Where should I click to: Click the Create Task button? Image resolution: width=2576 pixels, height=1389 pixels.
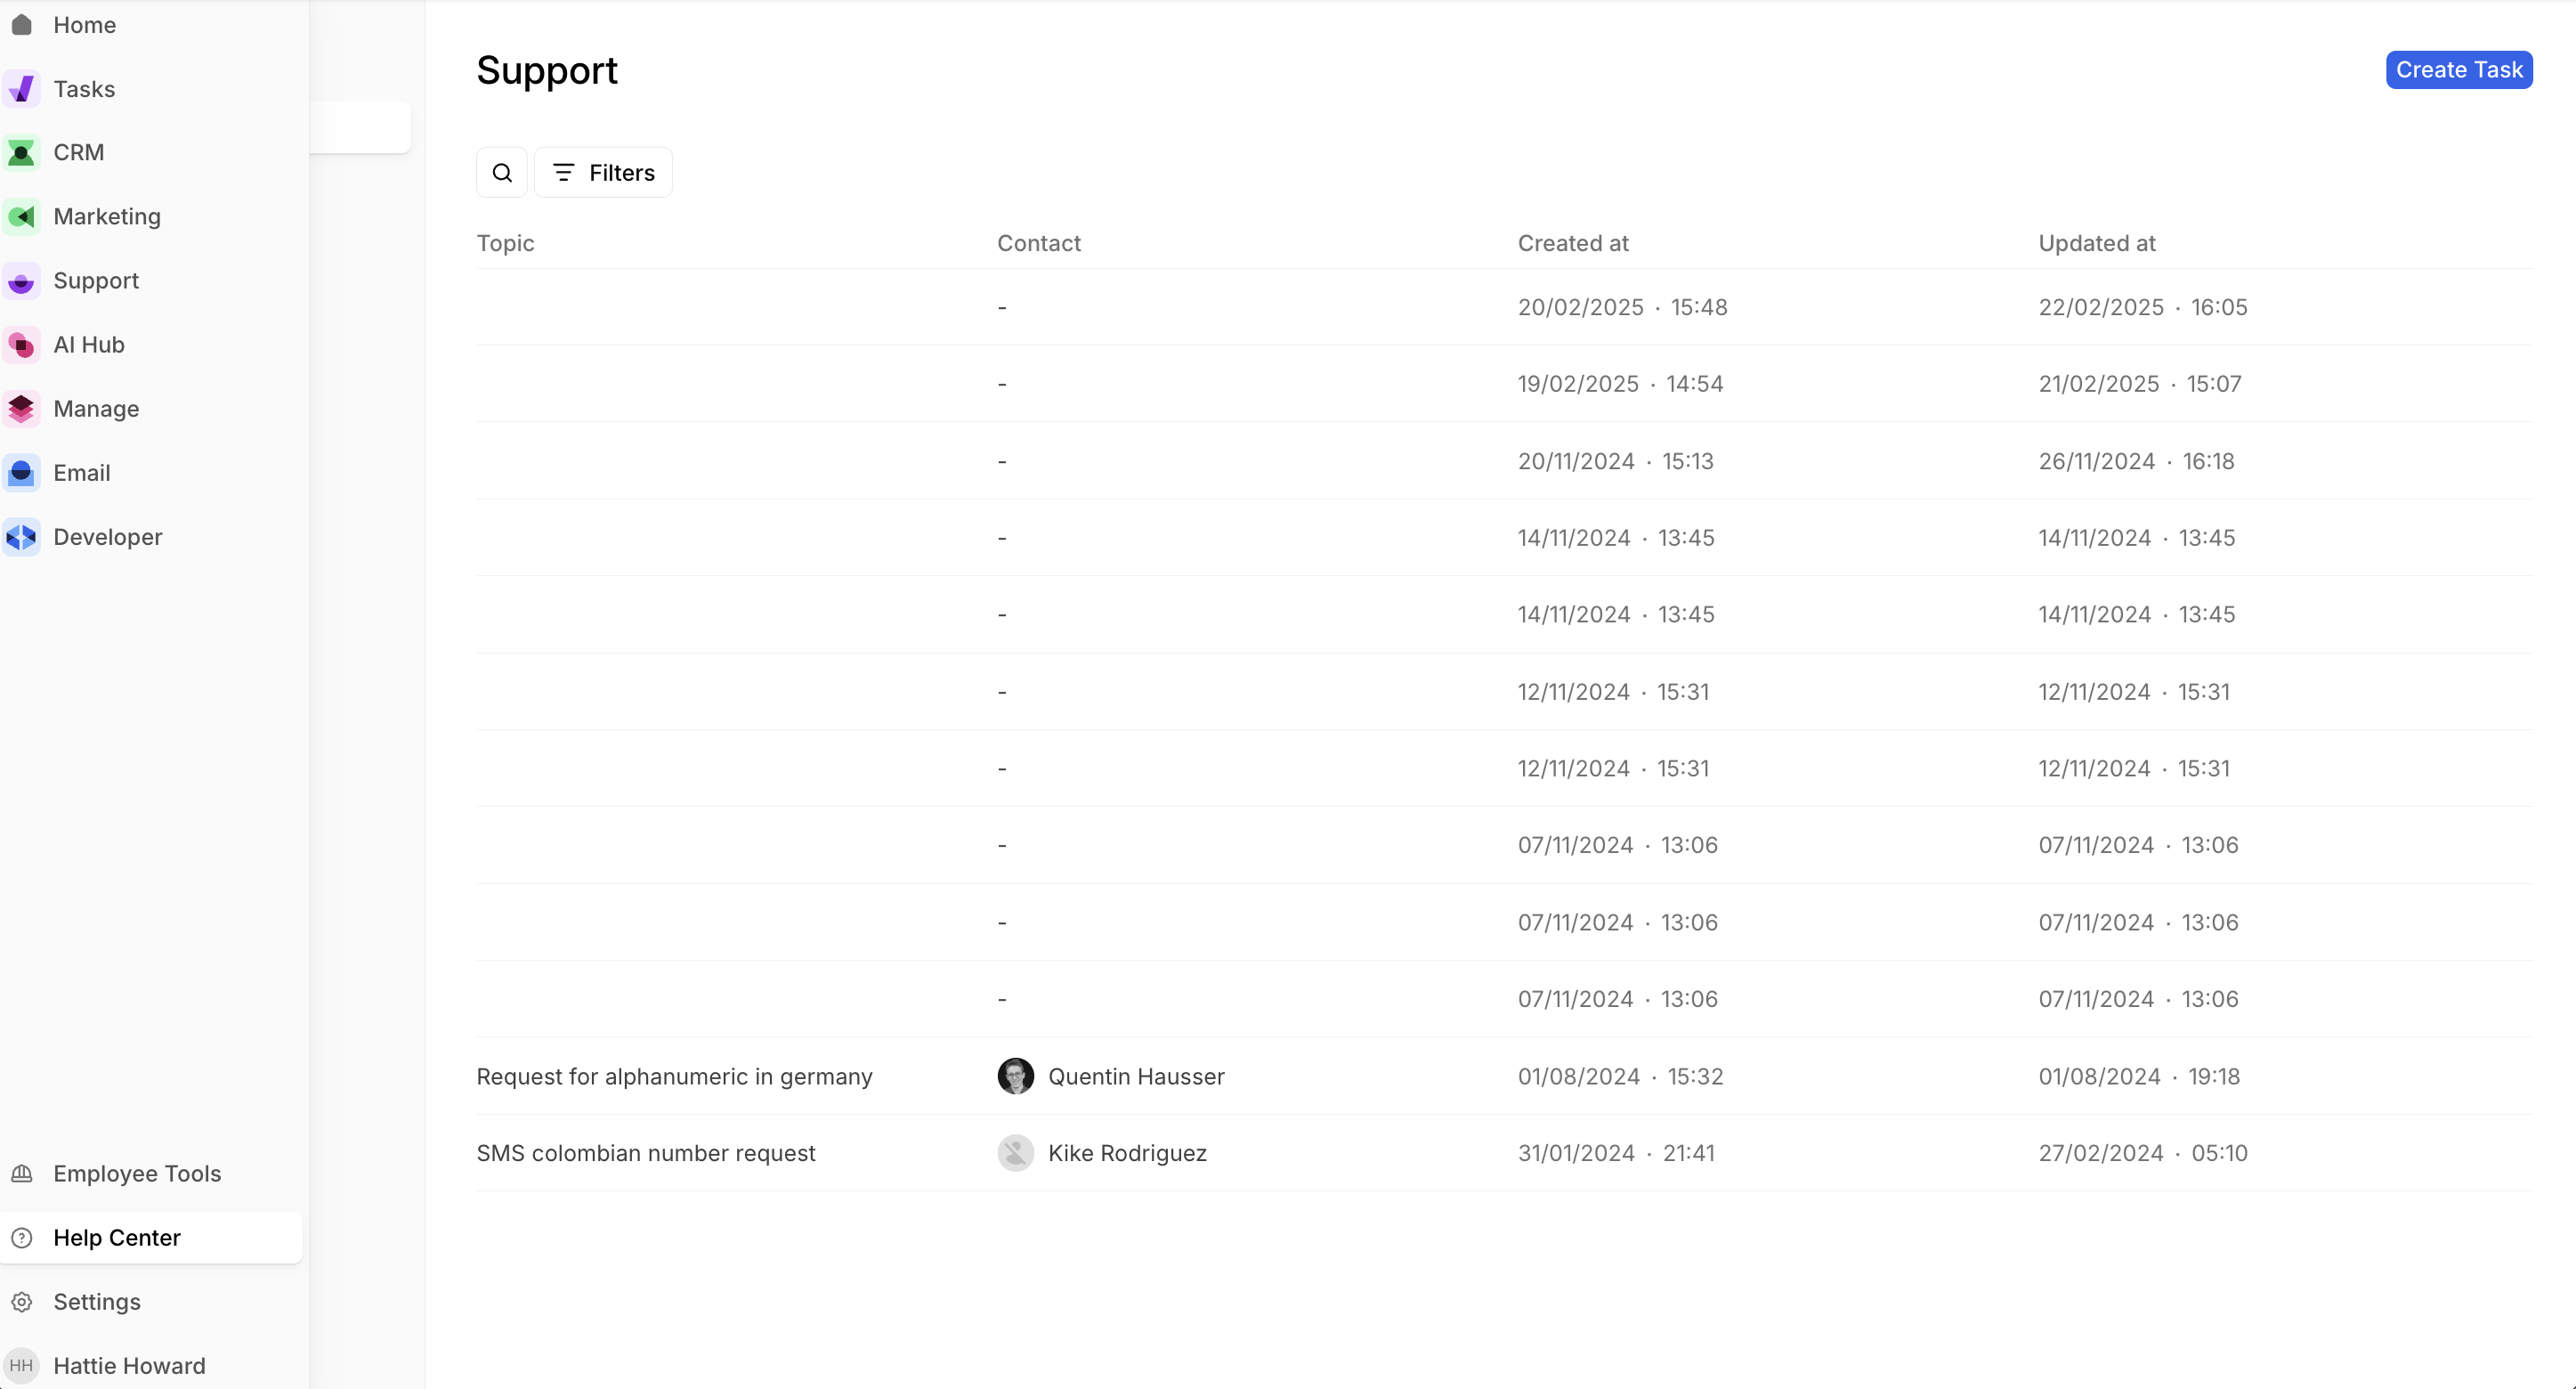[x=2458, y=70]
